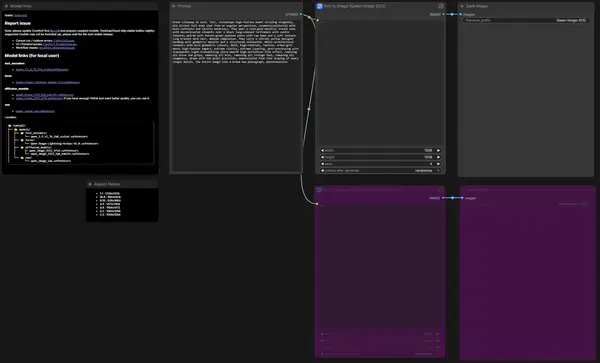This screenshot has height=363, width=600.
Task: Click images input slot on top Save Image node
Action: pos(461,15)
